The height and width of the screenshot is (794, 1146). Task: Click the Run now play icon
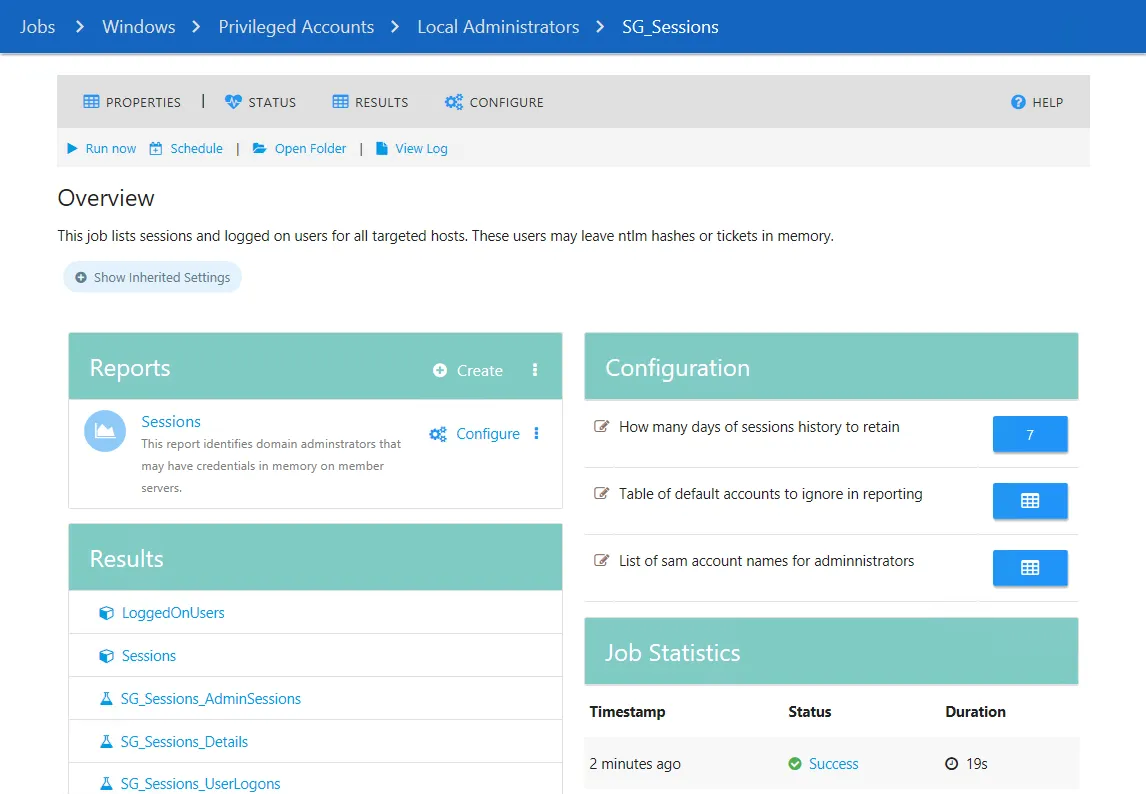click(x=72, y=148)
